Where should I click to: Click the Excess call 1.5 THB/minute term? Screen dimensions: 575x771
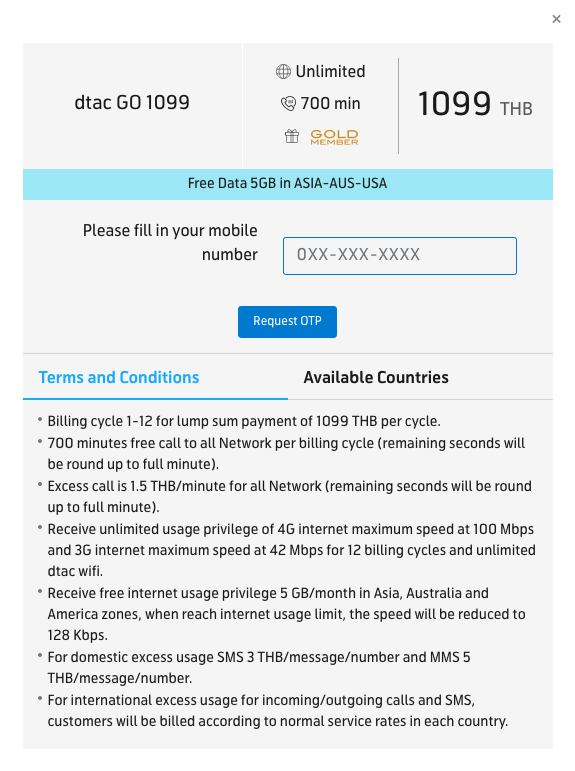click(x=289, y=497)
